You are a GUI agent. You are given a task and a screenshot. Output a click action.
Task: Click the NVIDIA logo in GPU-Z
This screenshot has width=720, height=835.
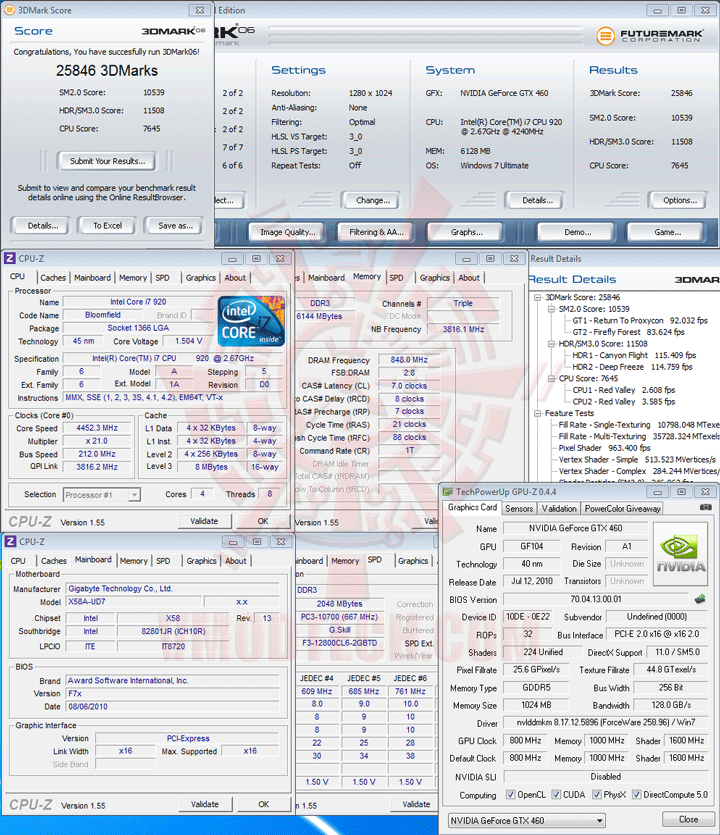pos(681,554)
